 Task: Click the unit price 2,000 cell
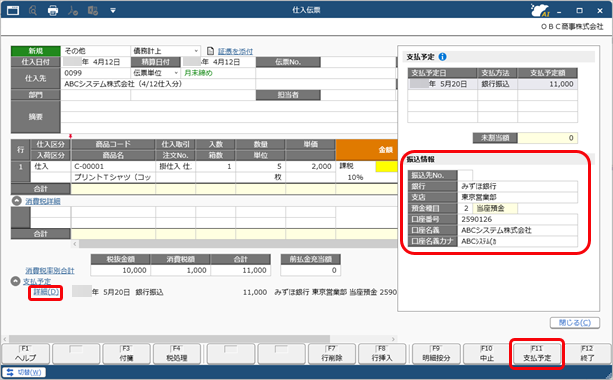pos(310,166)
